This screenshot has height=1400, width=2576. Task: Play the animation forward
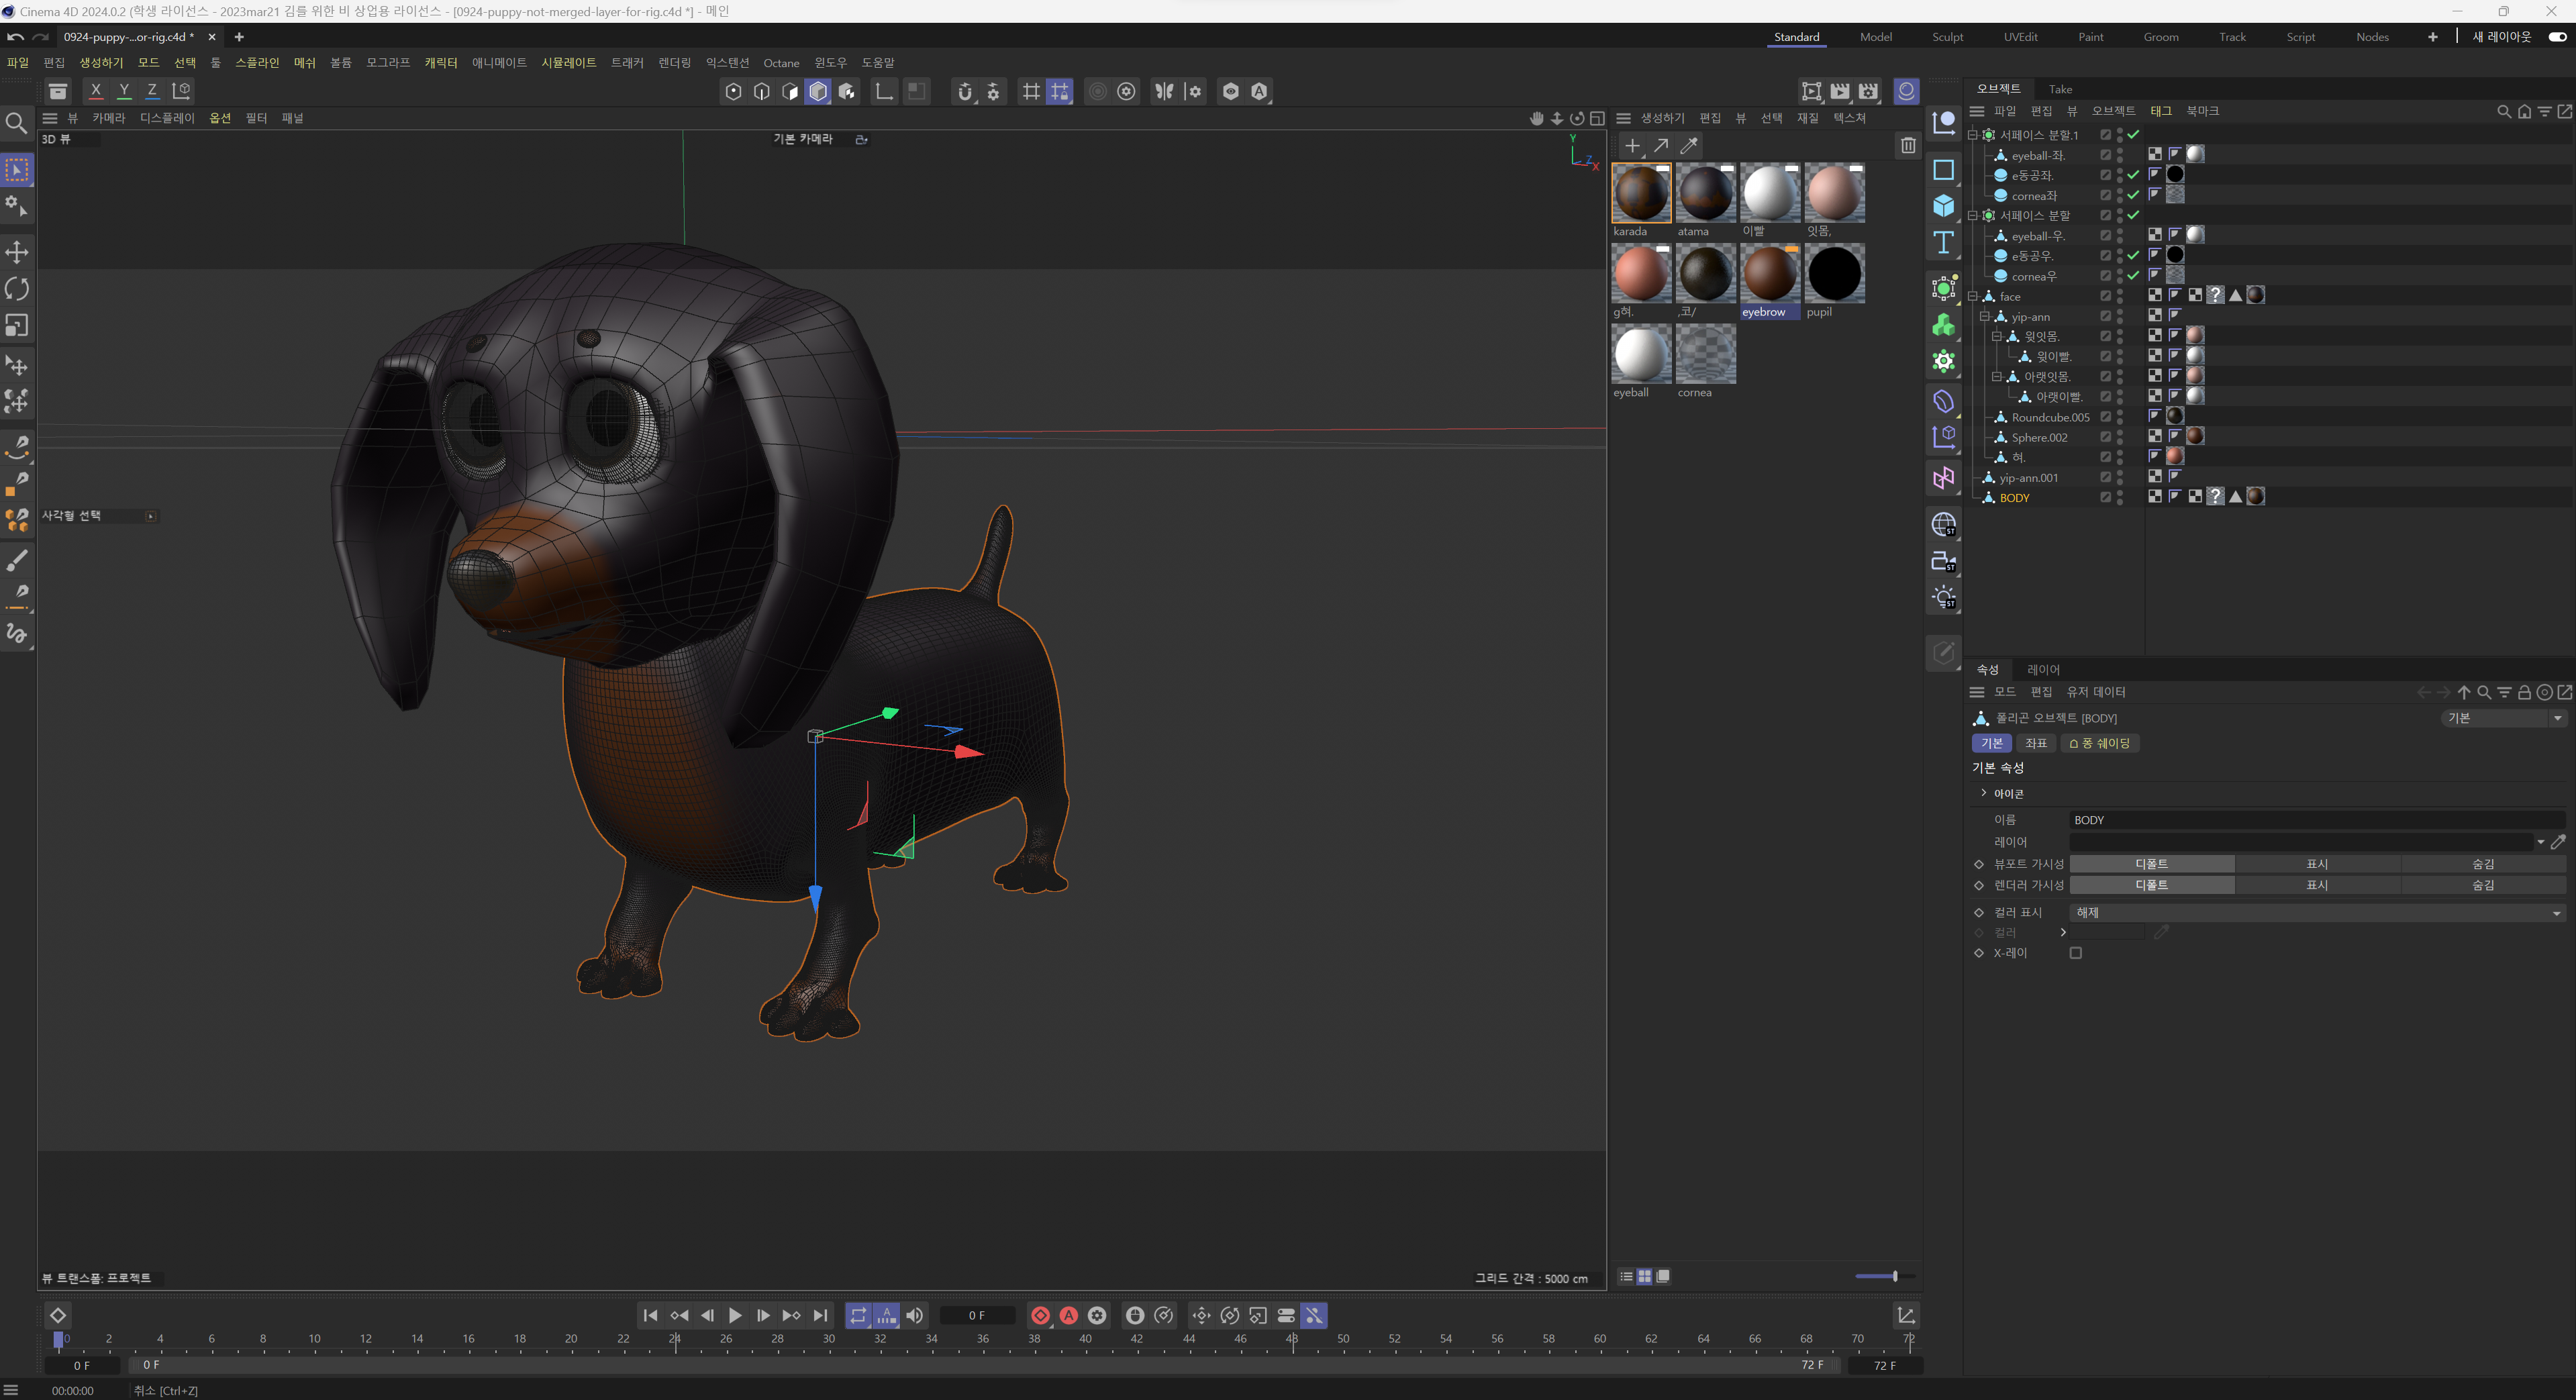735,1315
